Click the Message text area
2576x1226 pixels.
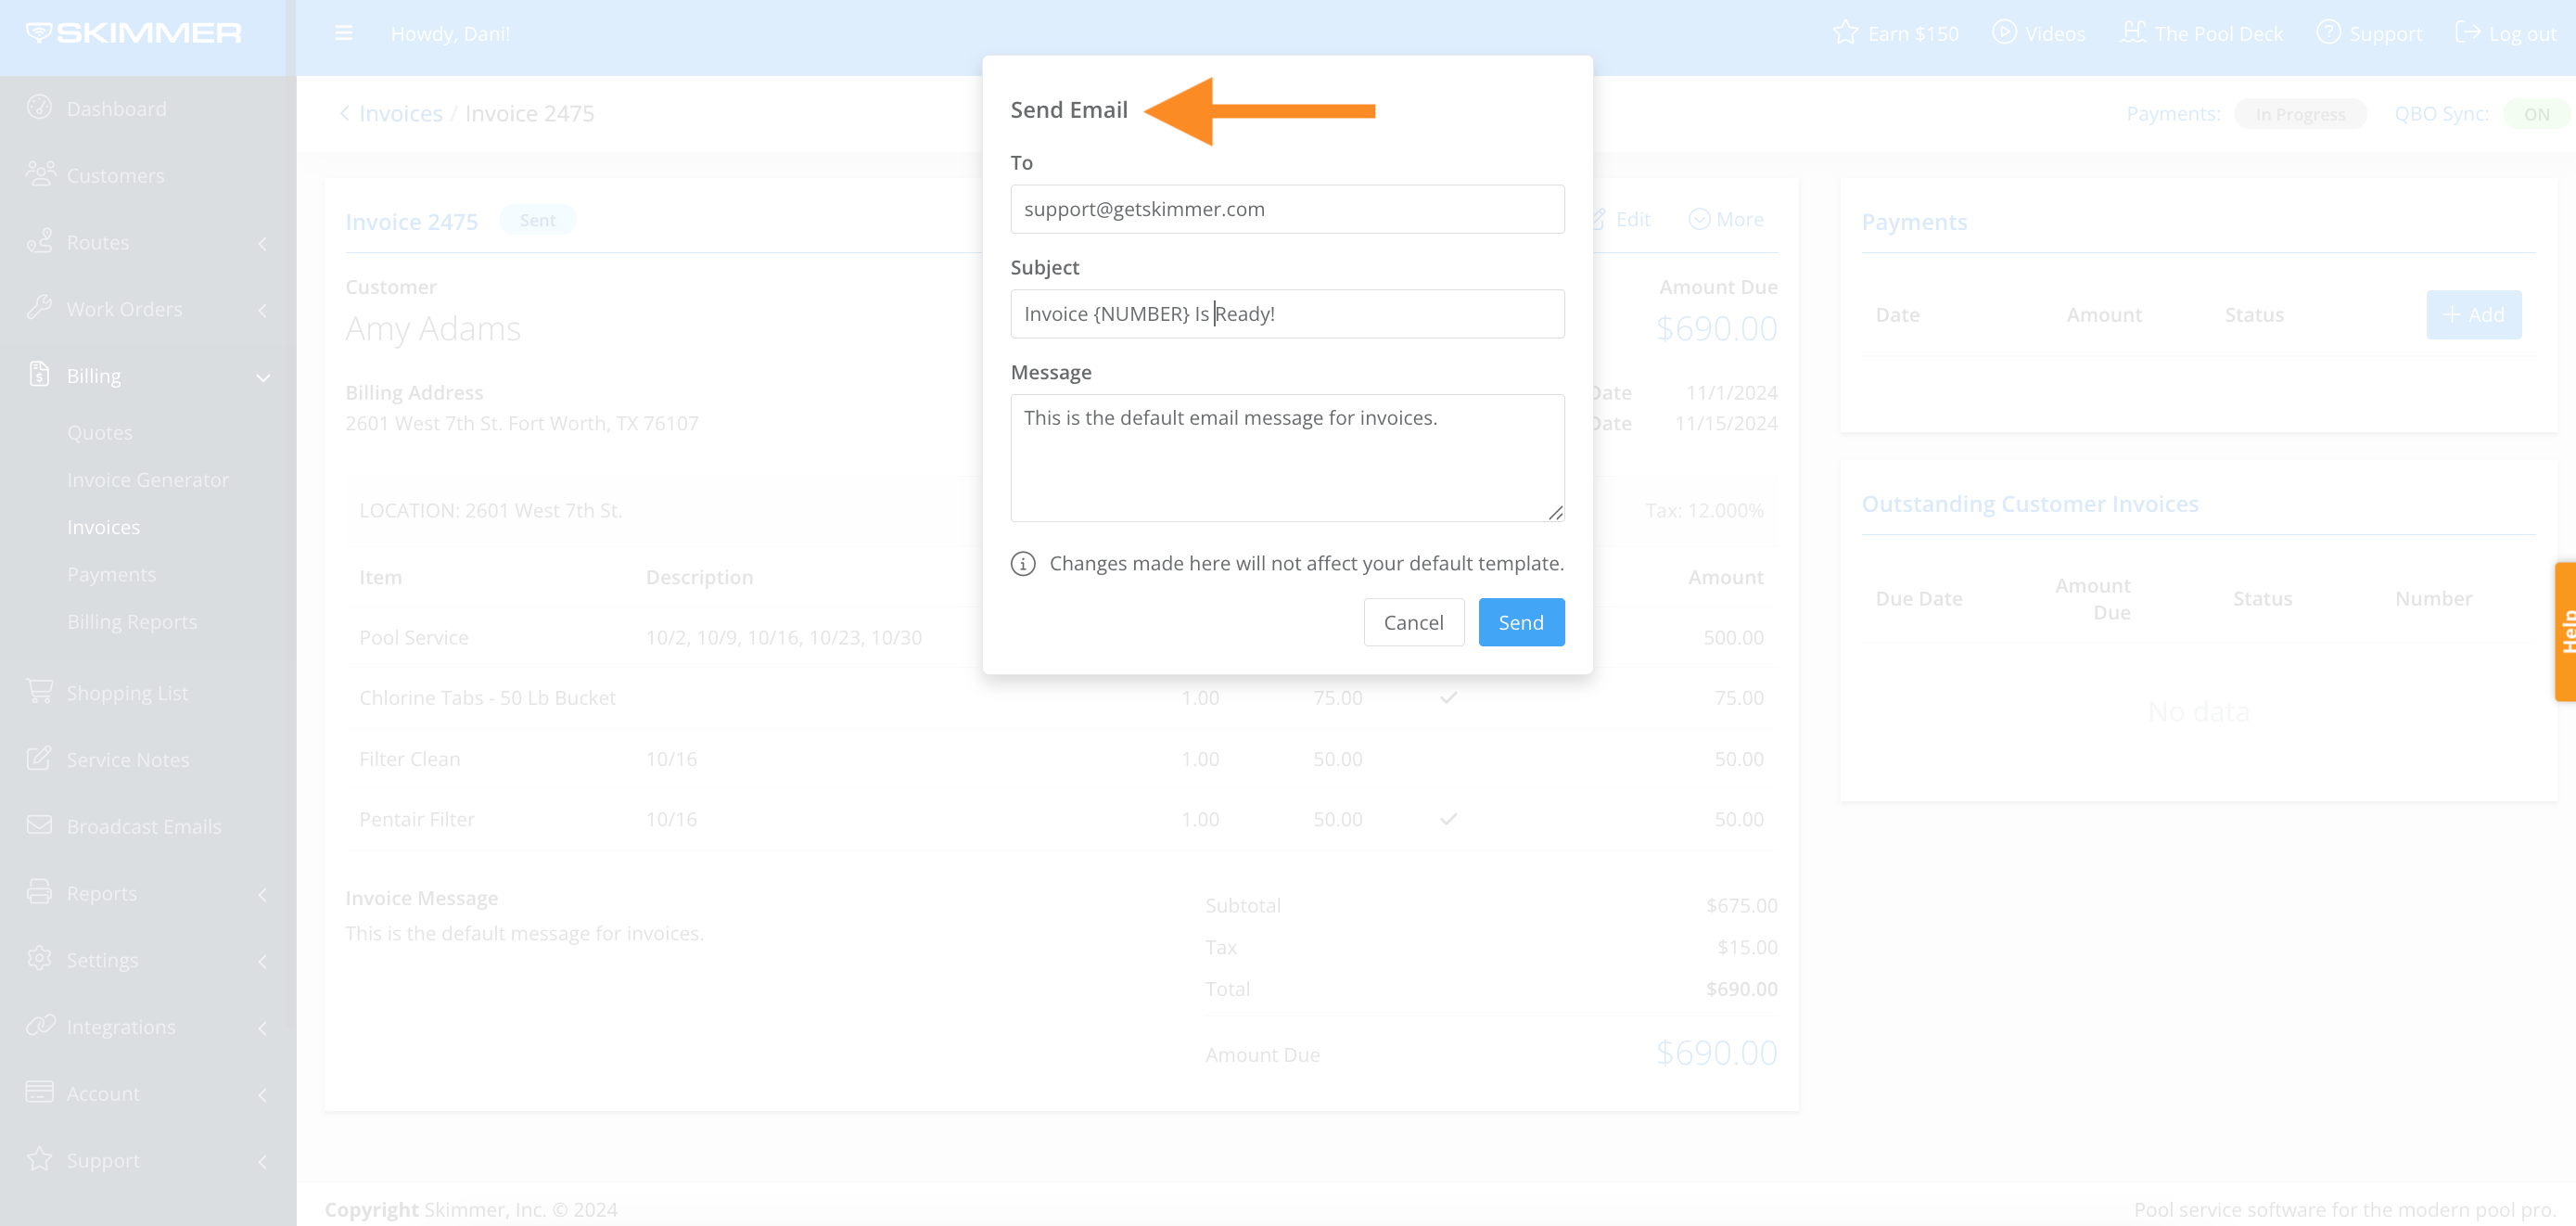1287,458
